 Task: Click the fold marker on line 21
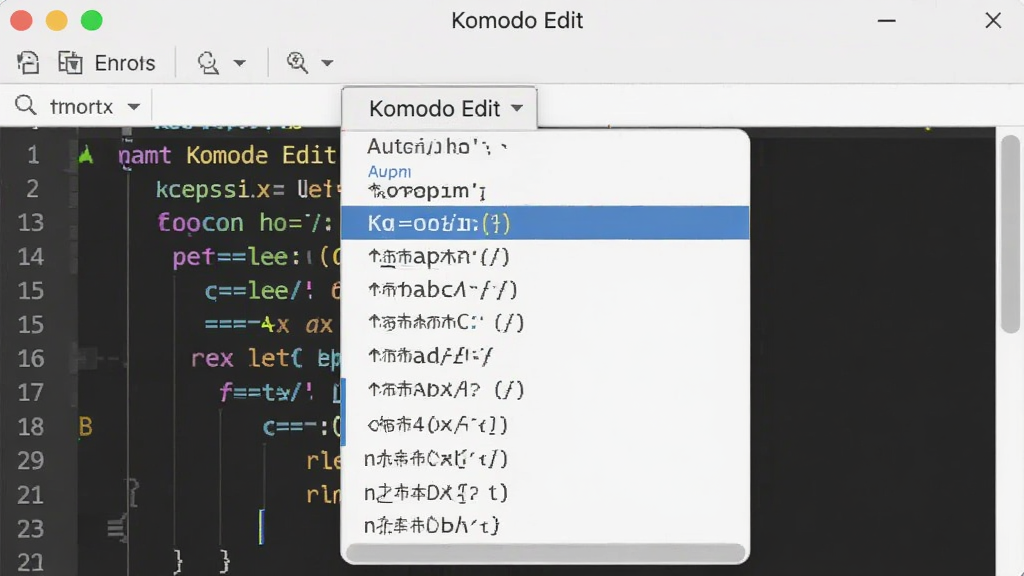[133, 493]
